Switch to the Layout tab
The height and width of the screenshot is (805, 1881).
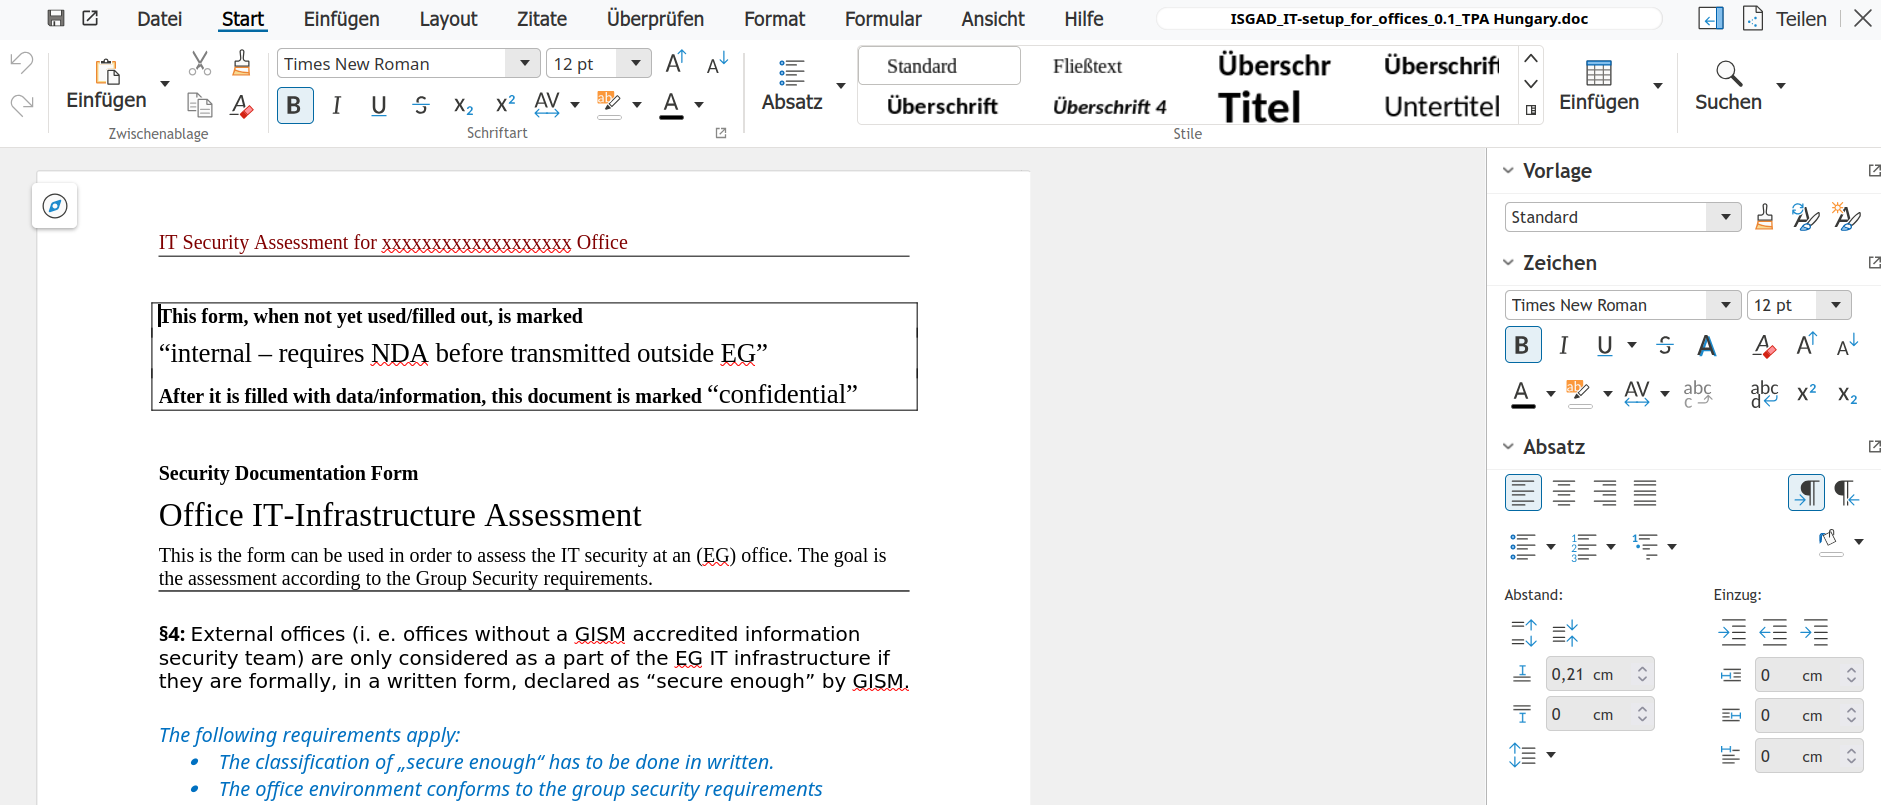(448, 19)
